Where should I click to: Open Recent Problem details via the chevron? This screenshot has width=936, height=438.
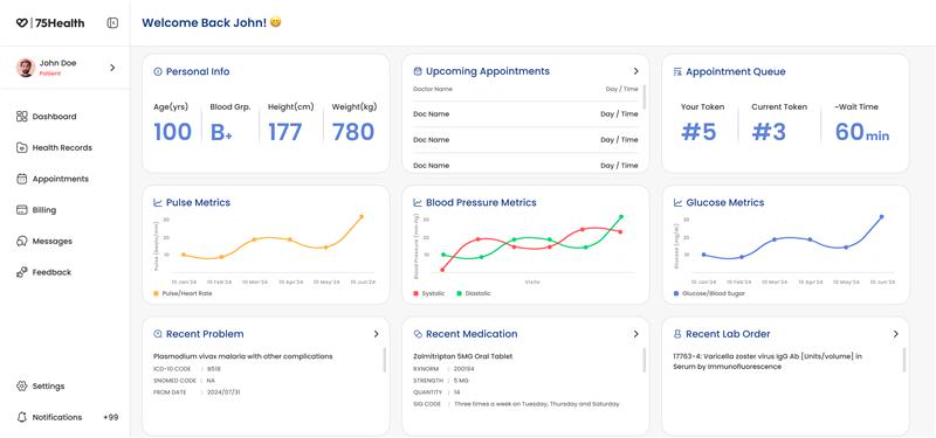point(376,334)
